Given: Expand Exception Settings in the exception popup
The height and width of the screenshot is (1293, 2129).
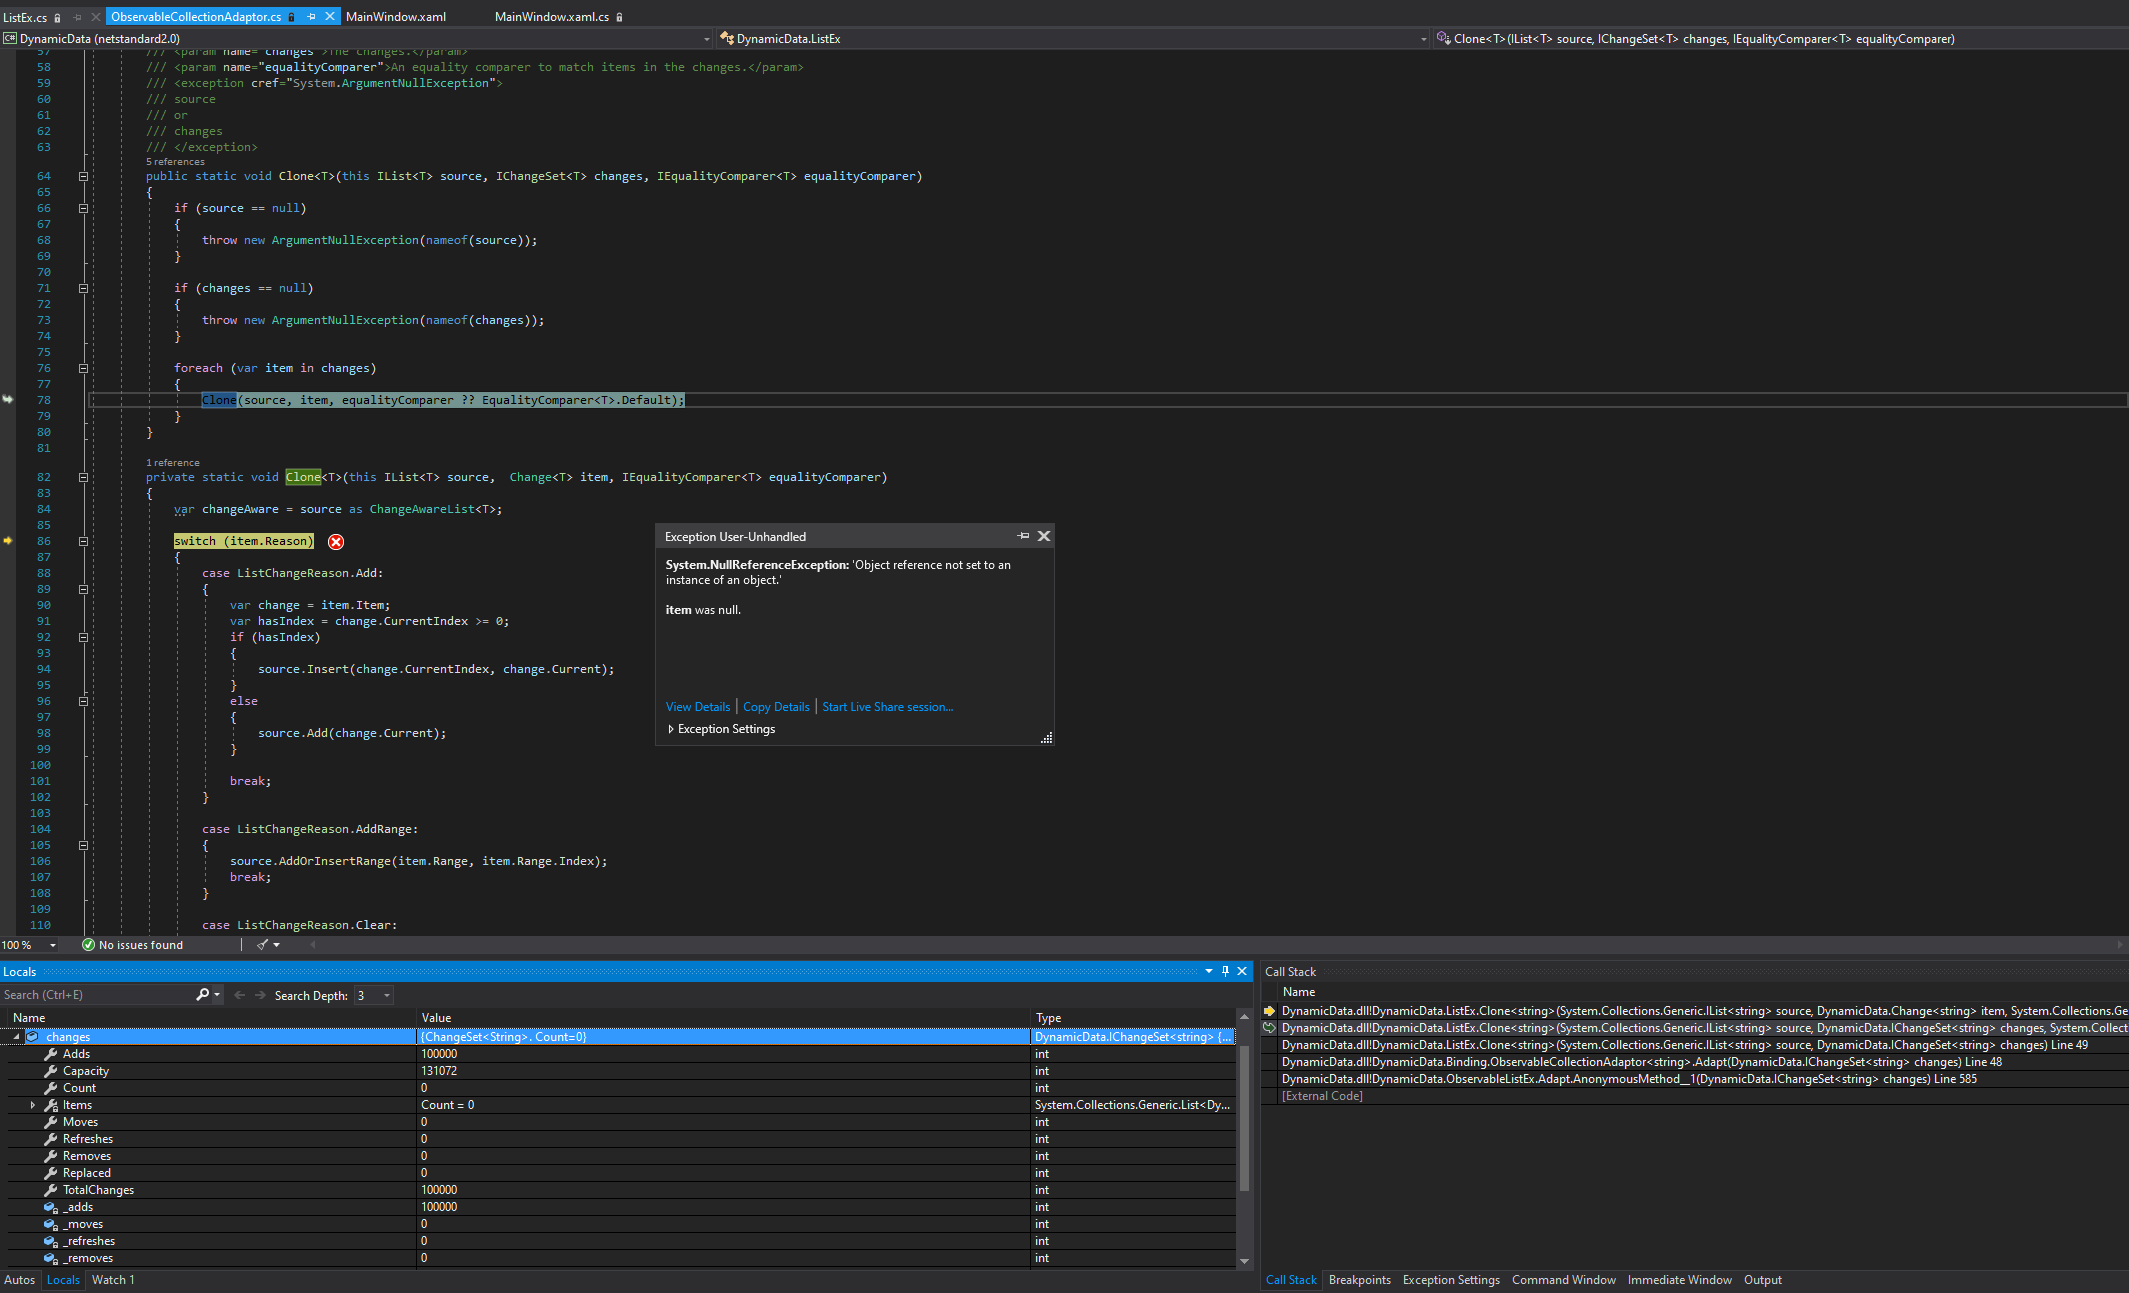Looking at the screenshot, I should (671, 729).
